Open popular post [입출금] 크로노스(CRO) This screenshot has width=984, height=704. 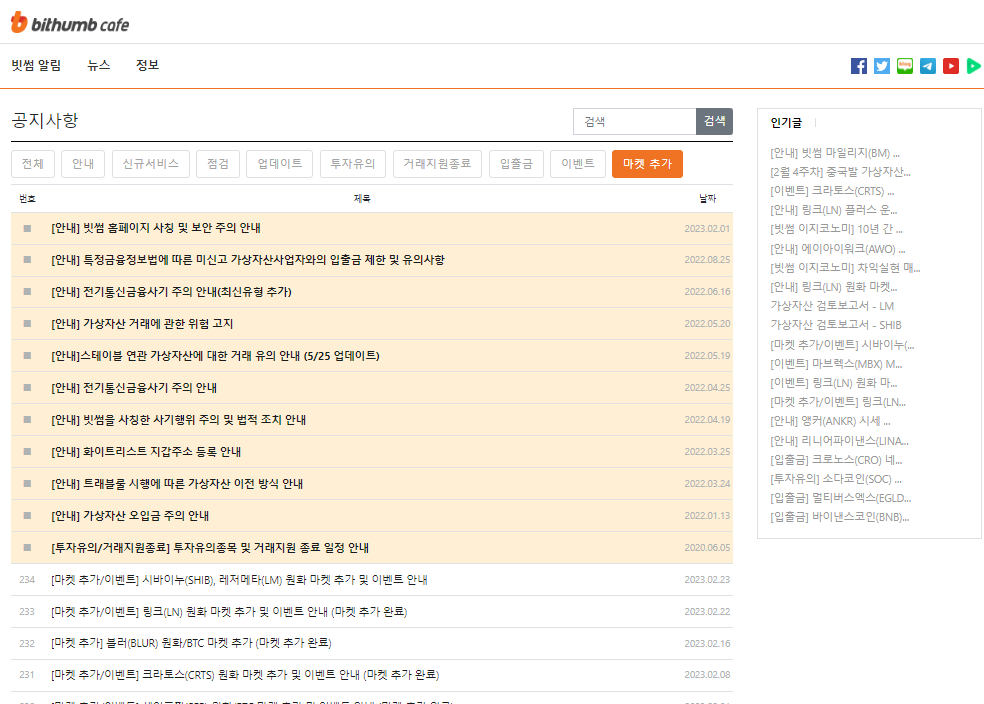[x=836, y=460]
